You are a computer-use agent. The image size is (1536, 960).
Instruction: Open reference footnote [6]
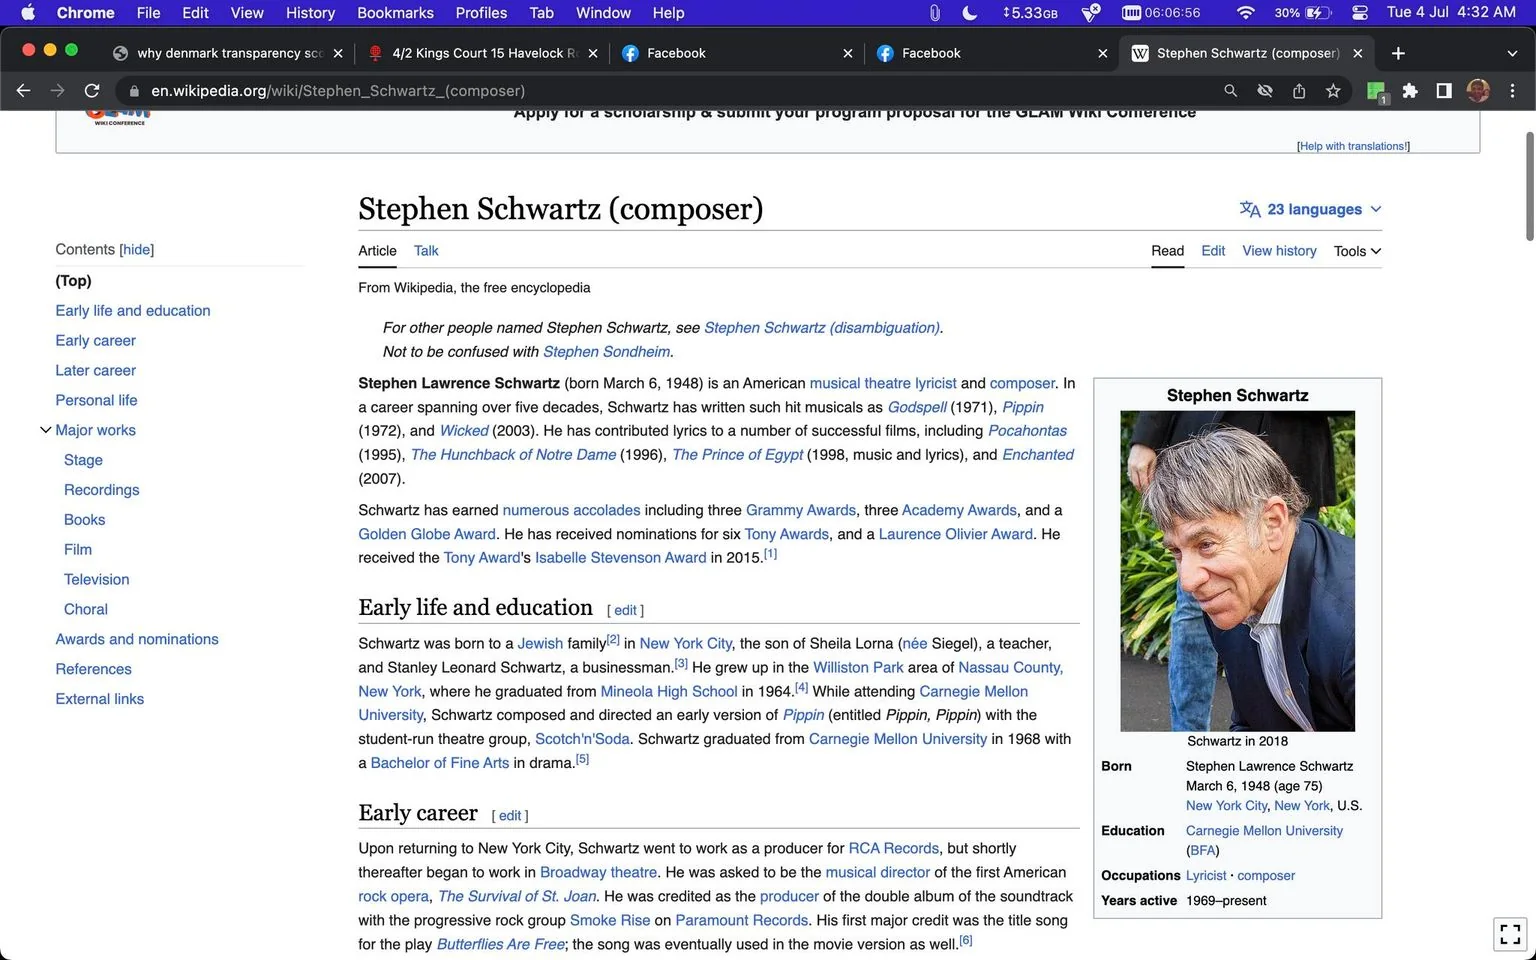(x=965, y=940)
